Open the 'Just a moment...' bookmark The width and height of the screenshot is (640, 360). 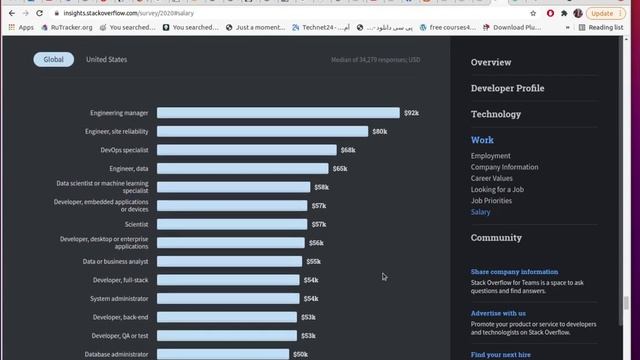point(256,27)
